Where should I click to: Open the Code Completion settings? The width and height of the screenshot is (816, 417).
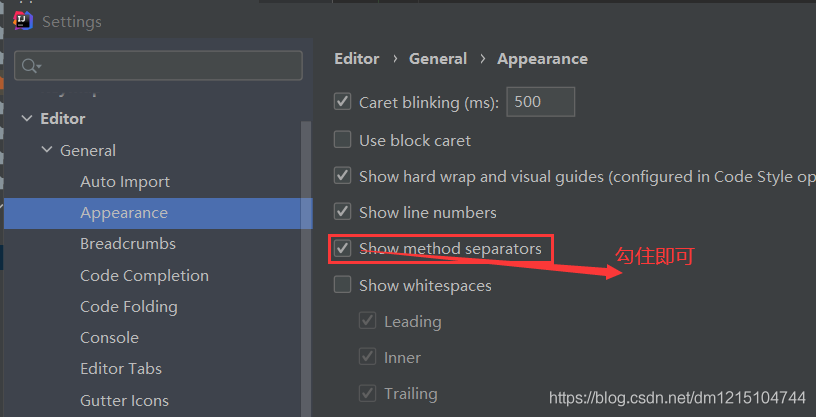pyautogui.click(x=144, y=275)
